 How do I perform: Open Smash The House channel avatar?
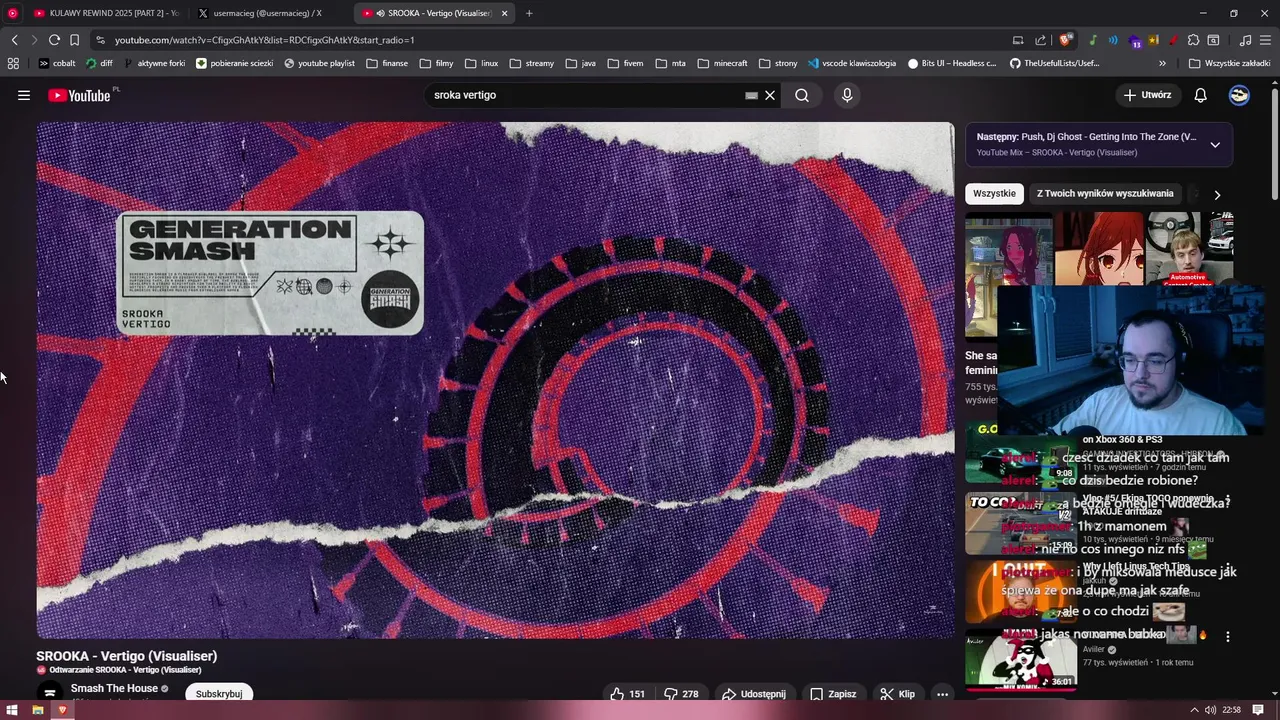click(x=49, y=692)
